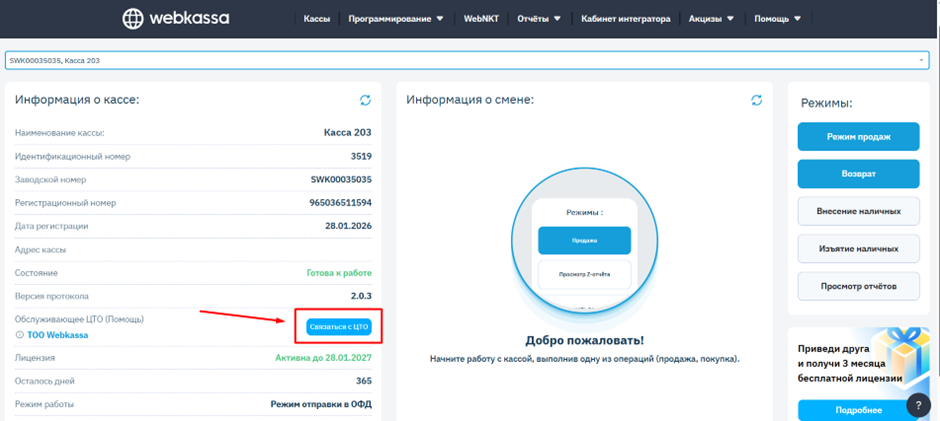Click the protocol version 2.0.3
This screenshot has width=940, height=421.
pyautogui.click(x=361, y=296)
